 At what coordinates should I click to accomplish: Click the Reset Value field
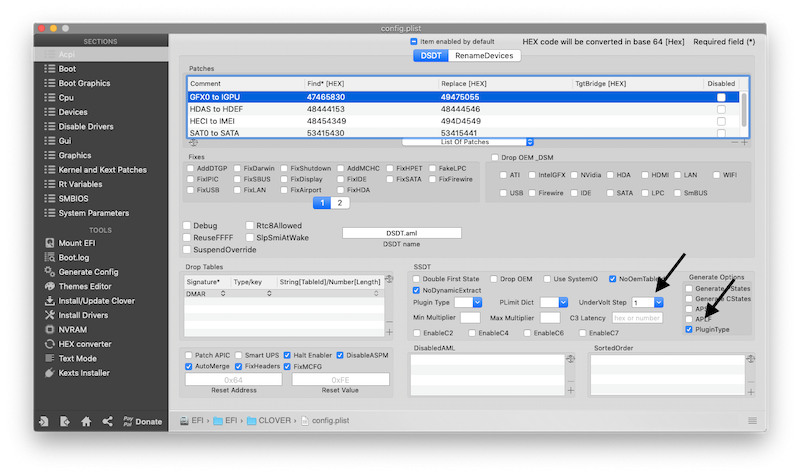pos(340,380)
